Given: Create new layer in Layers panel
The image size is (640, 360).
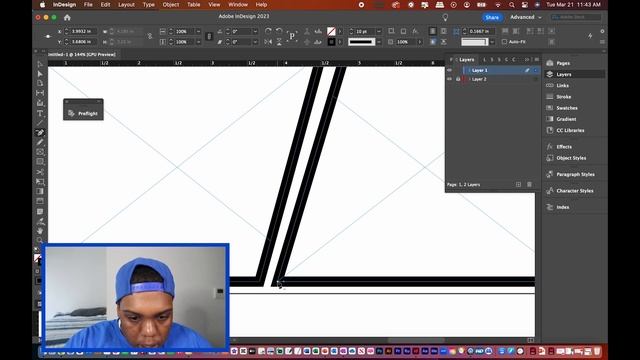Looking at the screenshot, I should pos(518,184).
